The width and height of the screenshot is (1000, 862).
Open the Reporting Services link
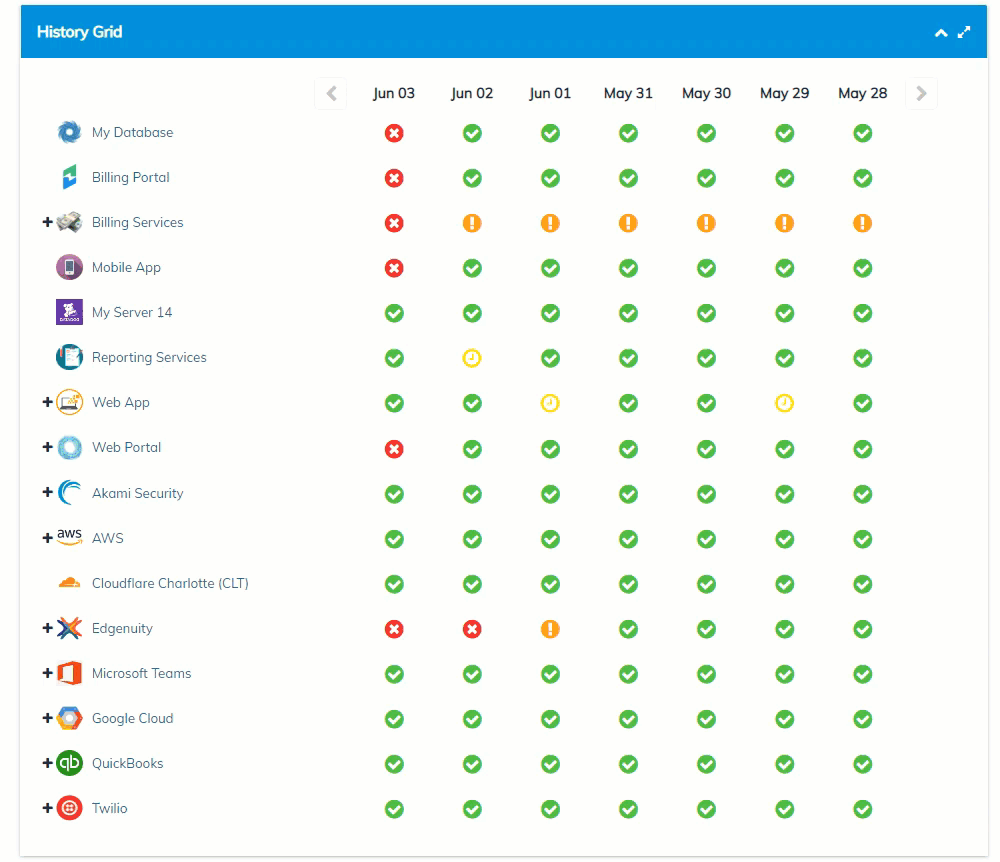pyautogui.click(x=149, y=358)
